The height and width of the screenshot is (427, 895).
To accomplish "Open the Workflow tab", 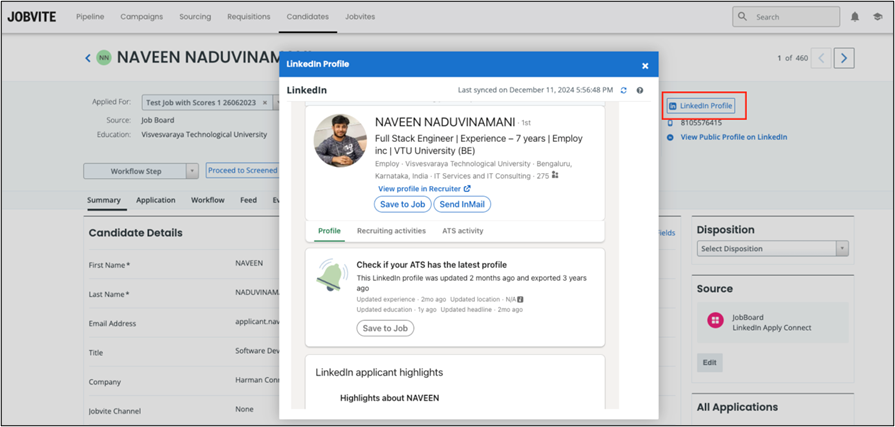I will (x=208, y=200).
